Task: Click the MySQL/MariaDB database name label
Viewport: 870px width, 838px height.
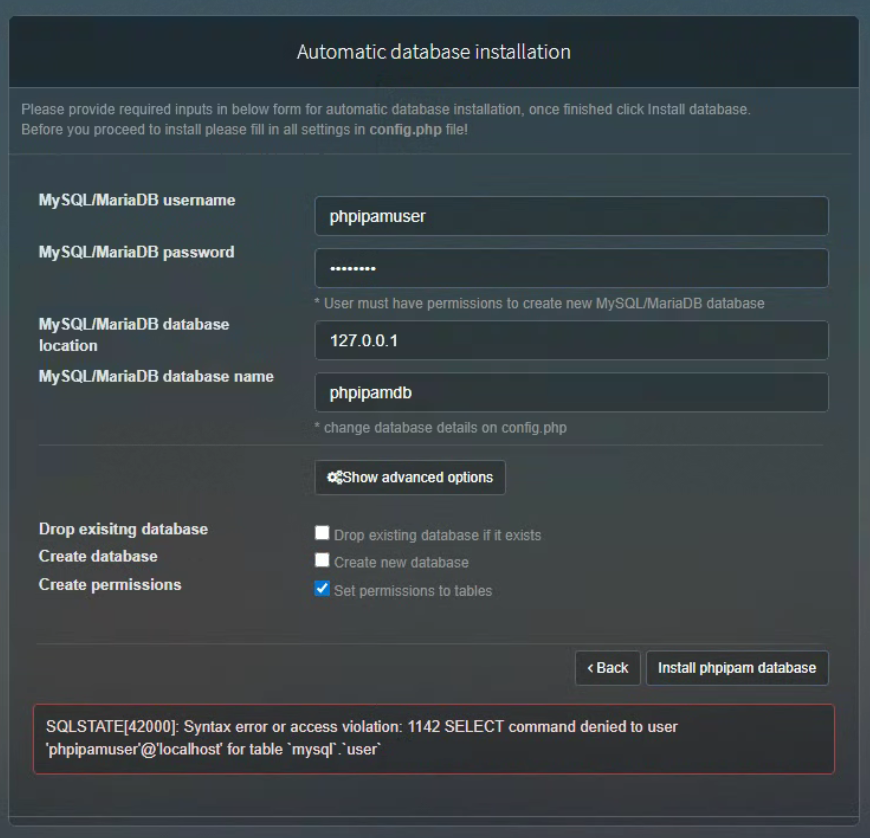Action: [x=156, y=376]
